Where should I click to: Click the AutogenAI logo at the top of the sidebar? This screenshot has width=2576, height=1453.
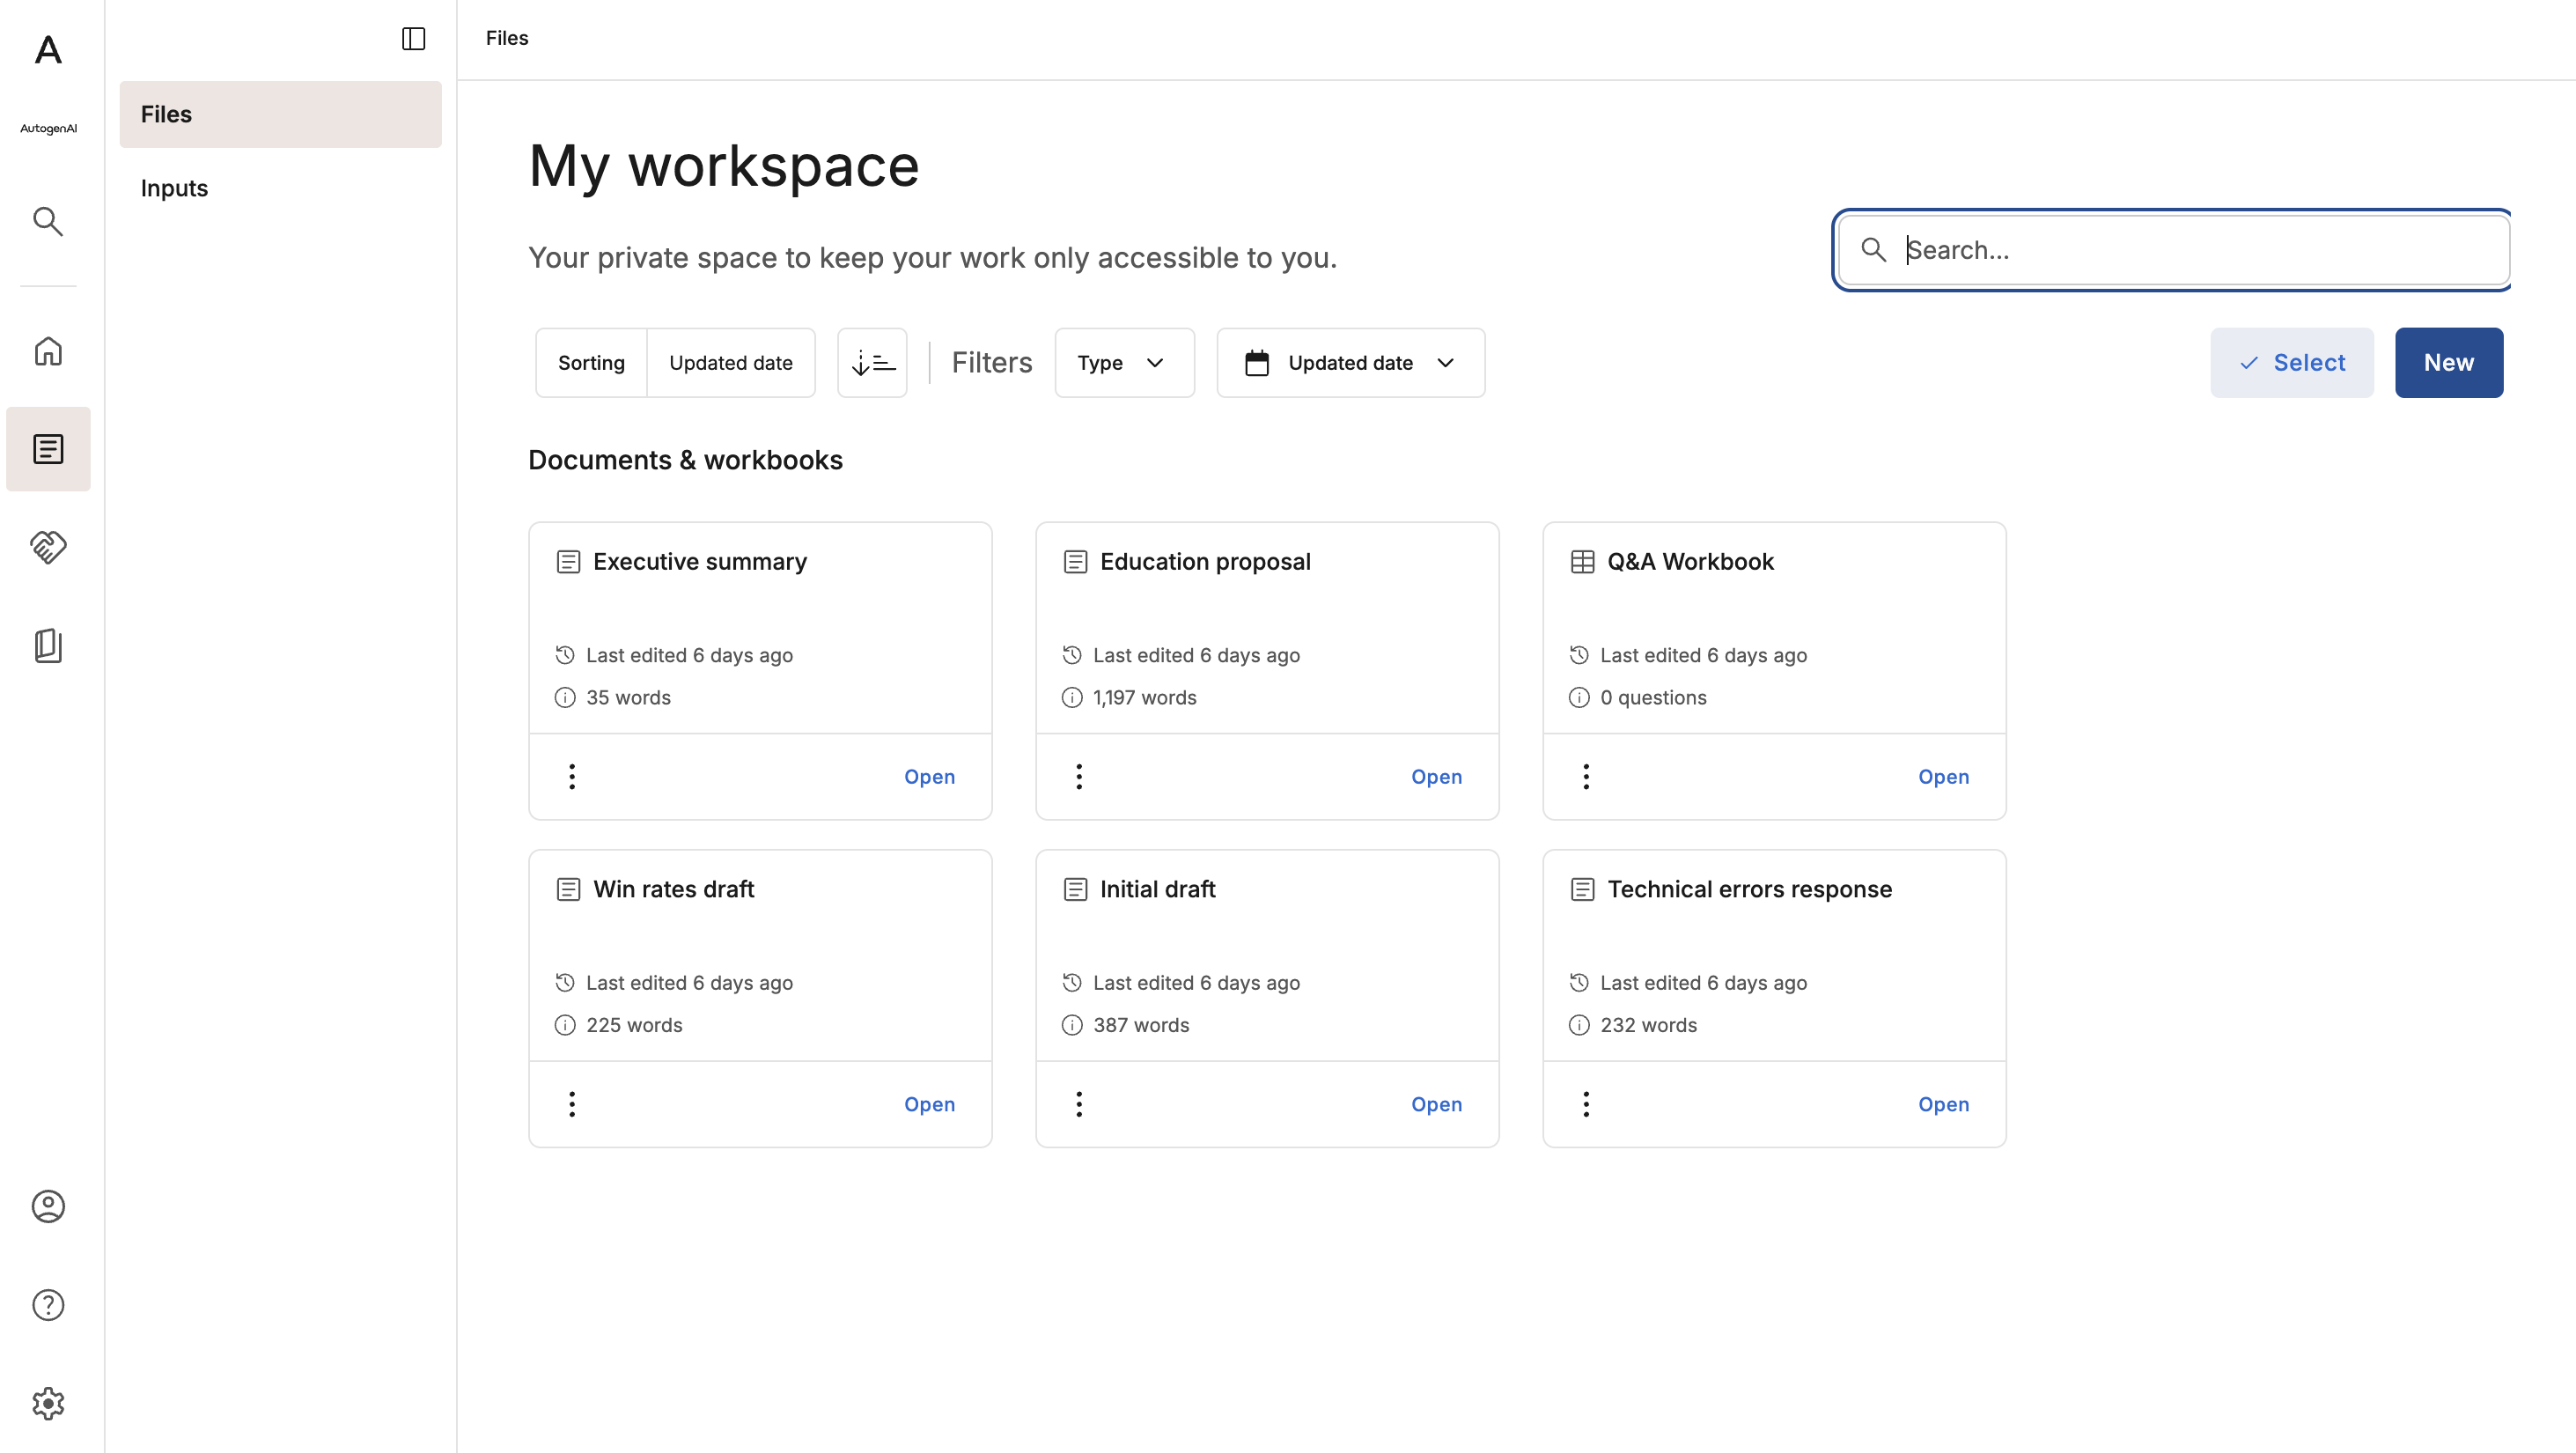click(x=48, y=50)
